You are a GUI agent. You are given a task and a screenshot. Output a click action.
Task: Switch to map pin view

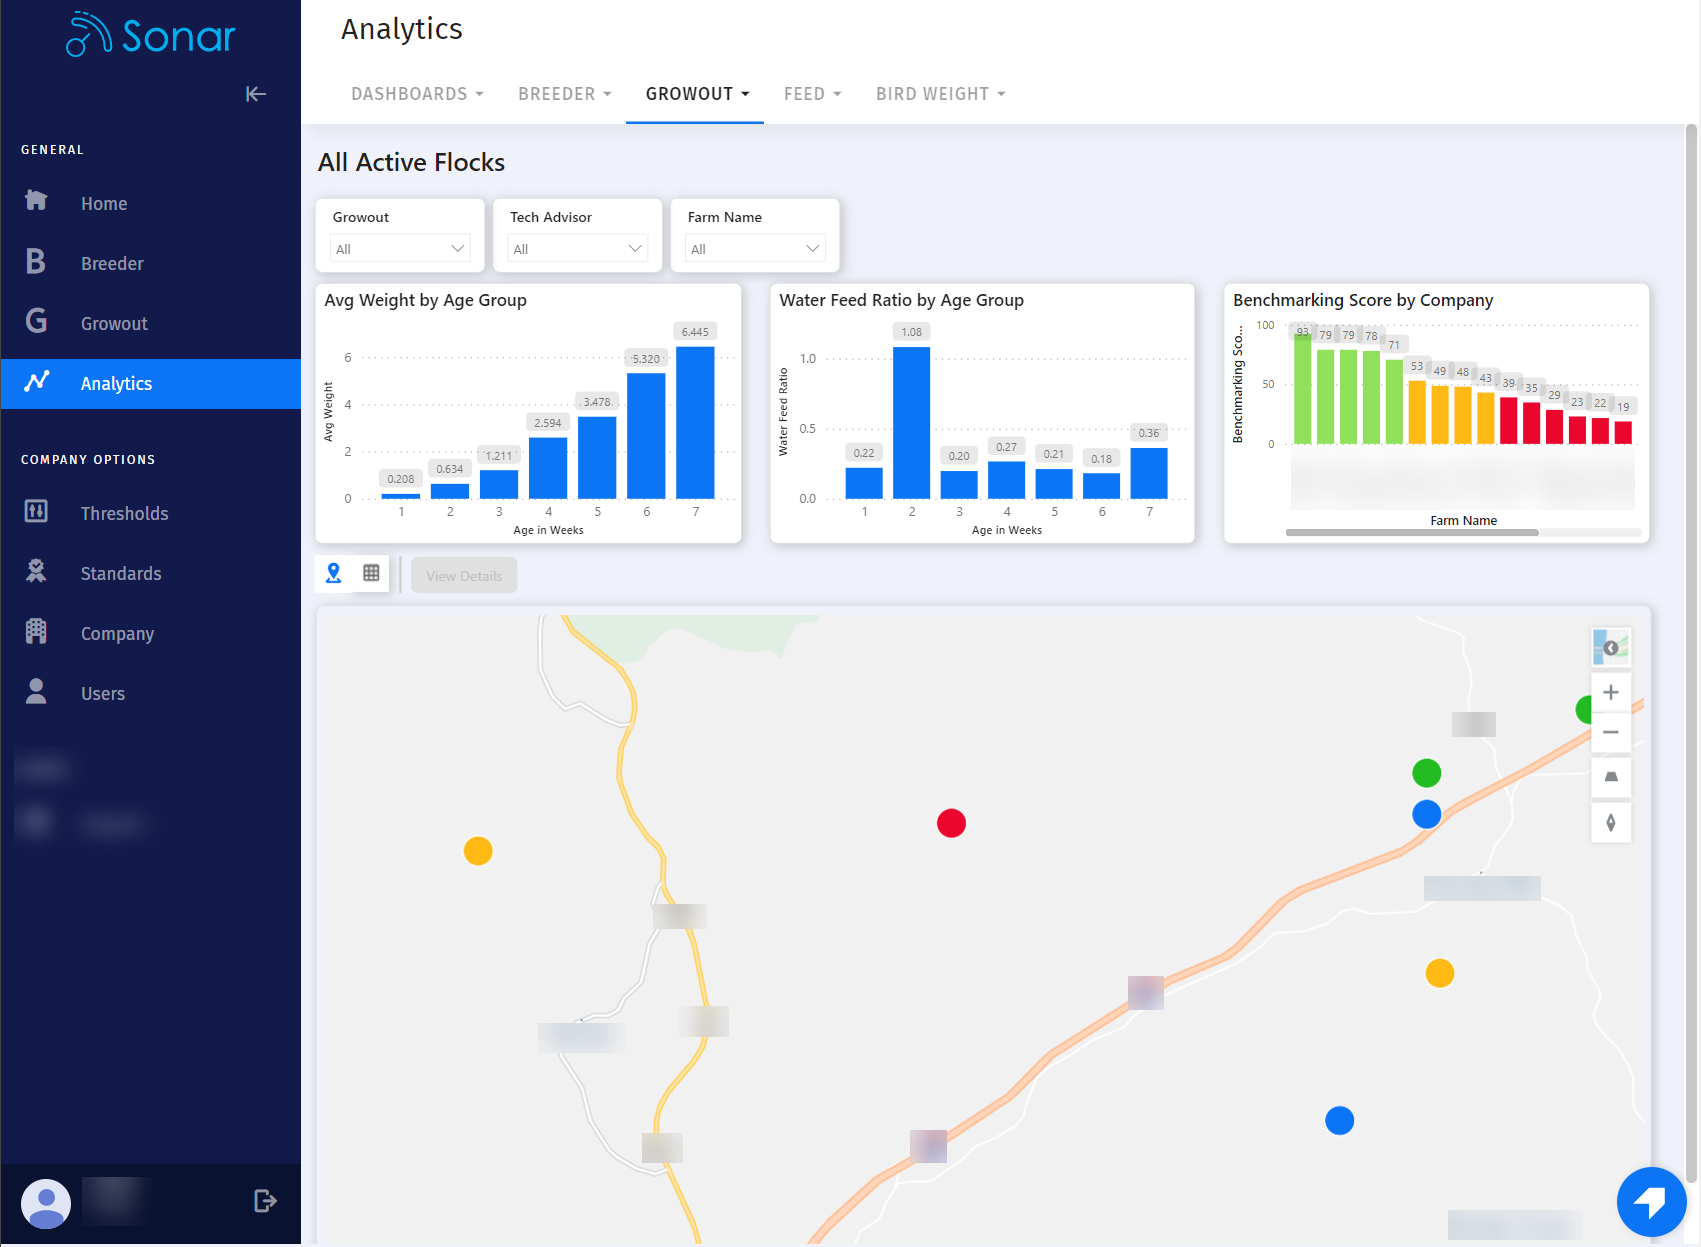334,573
